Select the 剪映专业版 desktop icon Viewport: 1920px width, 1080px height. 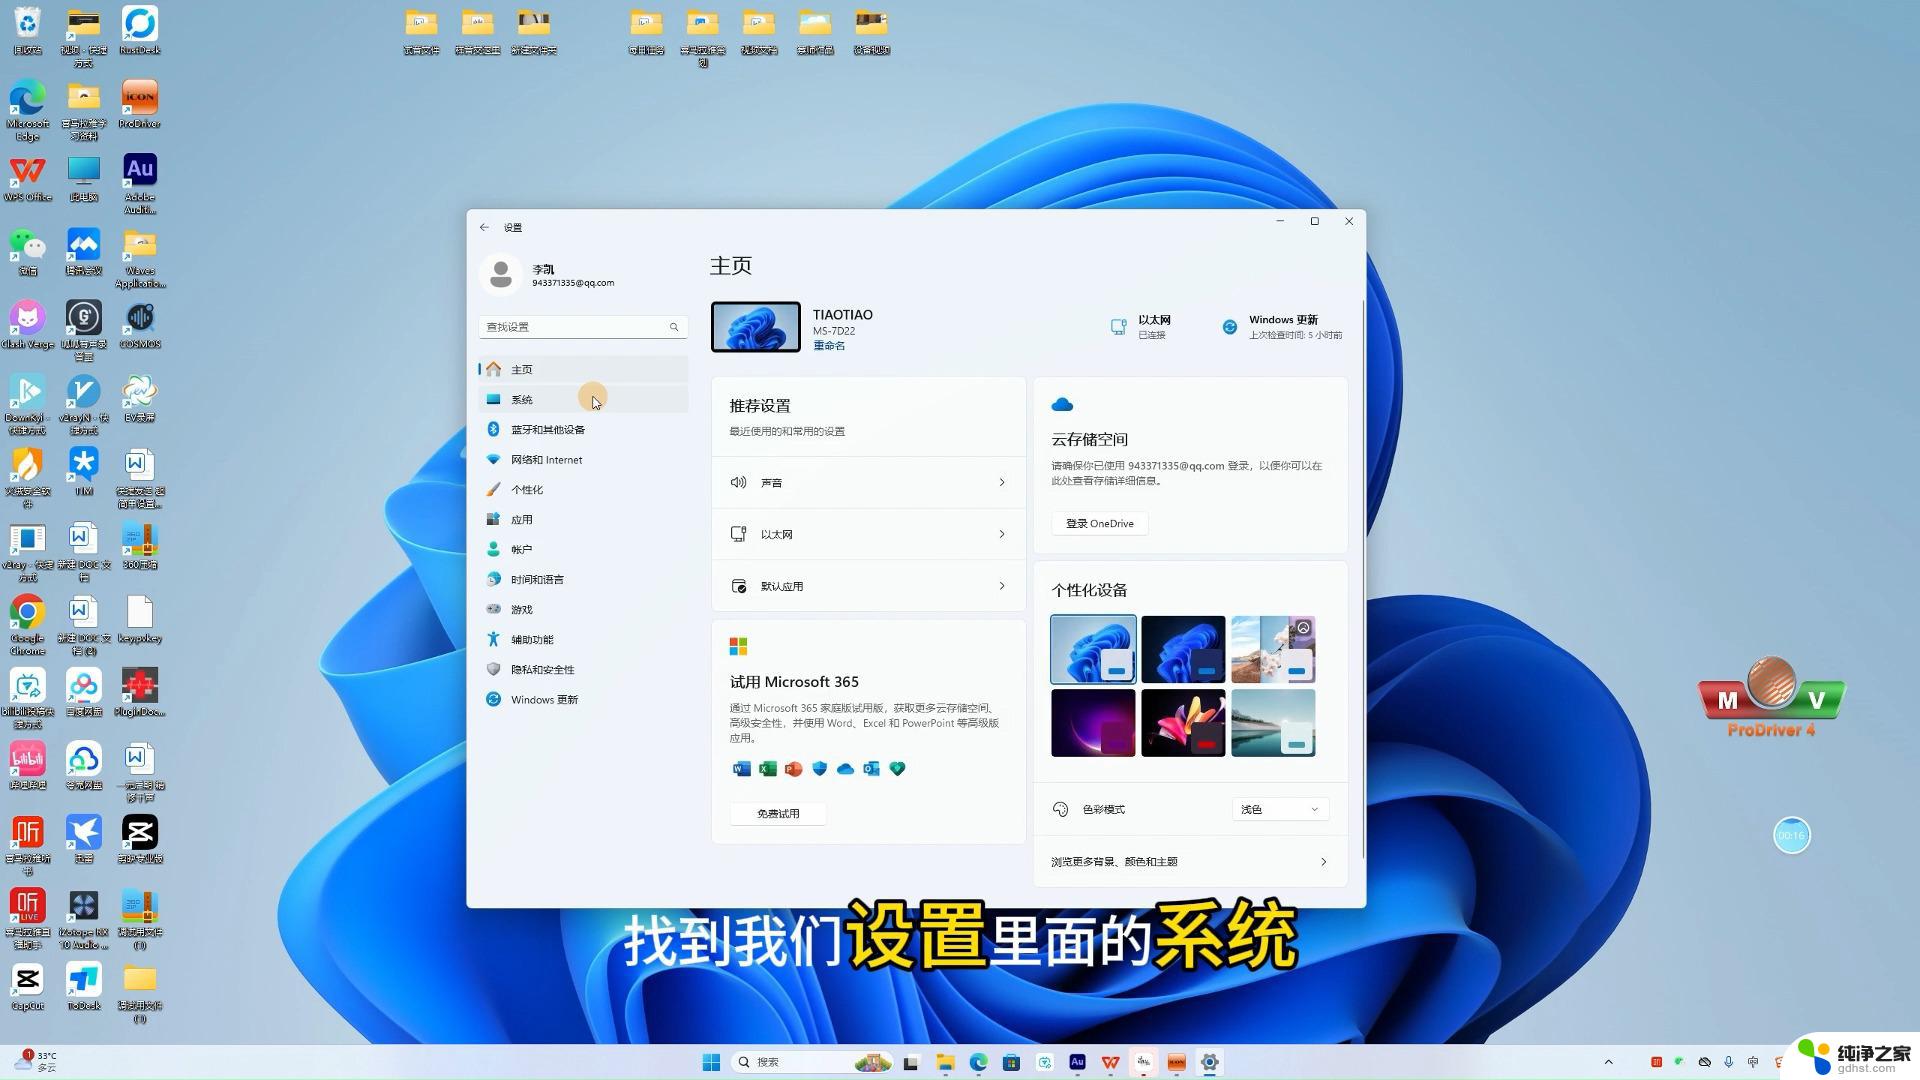pos(140,840)
